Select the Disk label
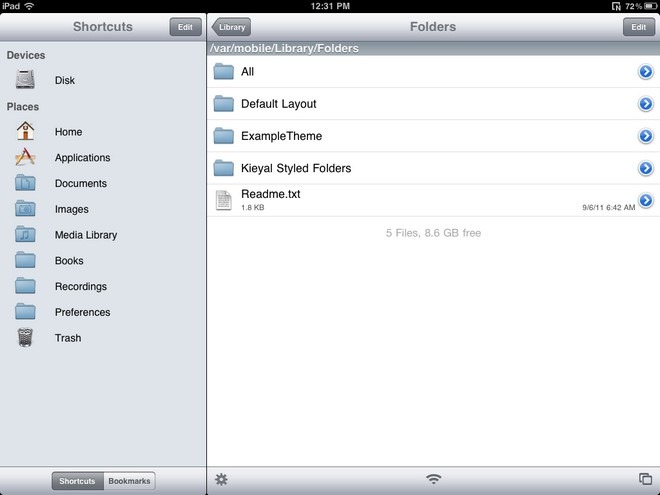 click(65, 80)
